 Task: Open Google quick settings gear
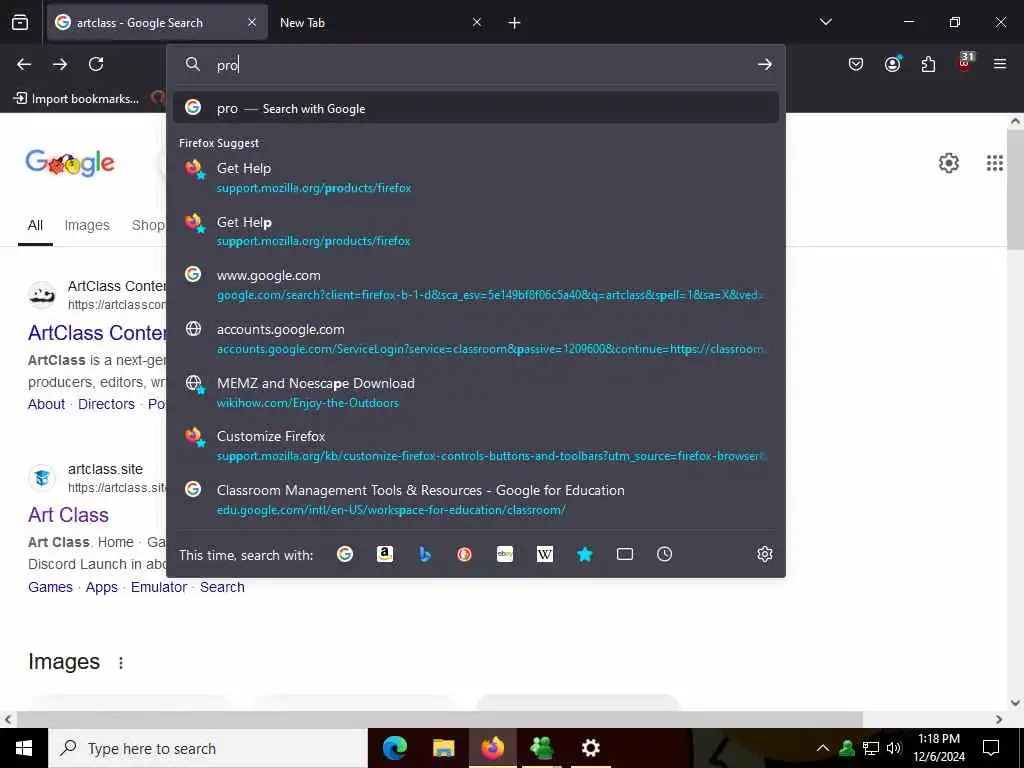point(948,163)
